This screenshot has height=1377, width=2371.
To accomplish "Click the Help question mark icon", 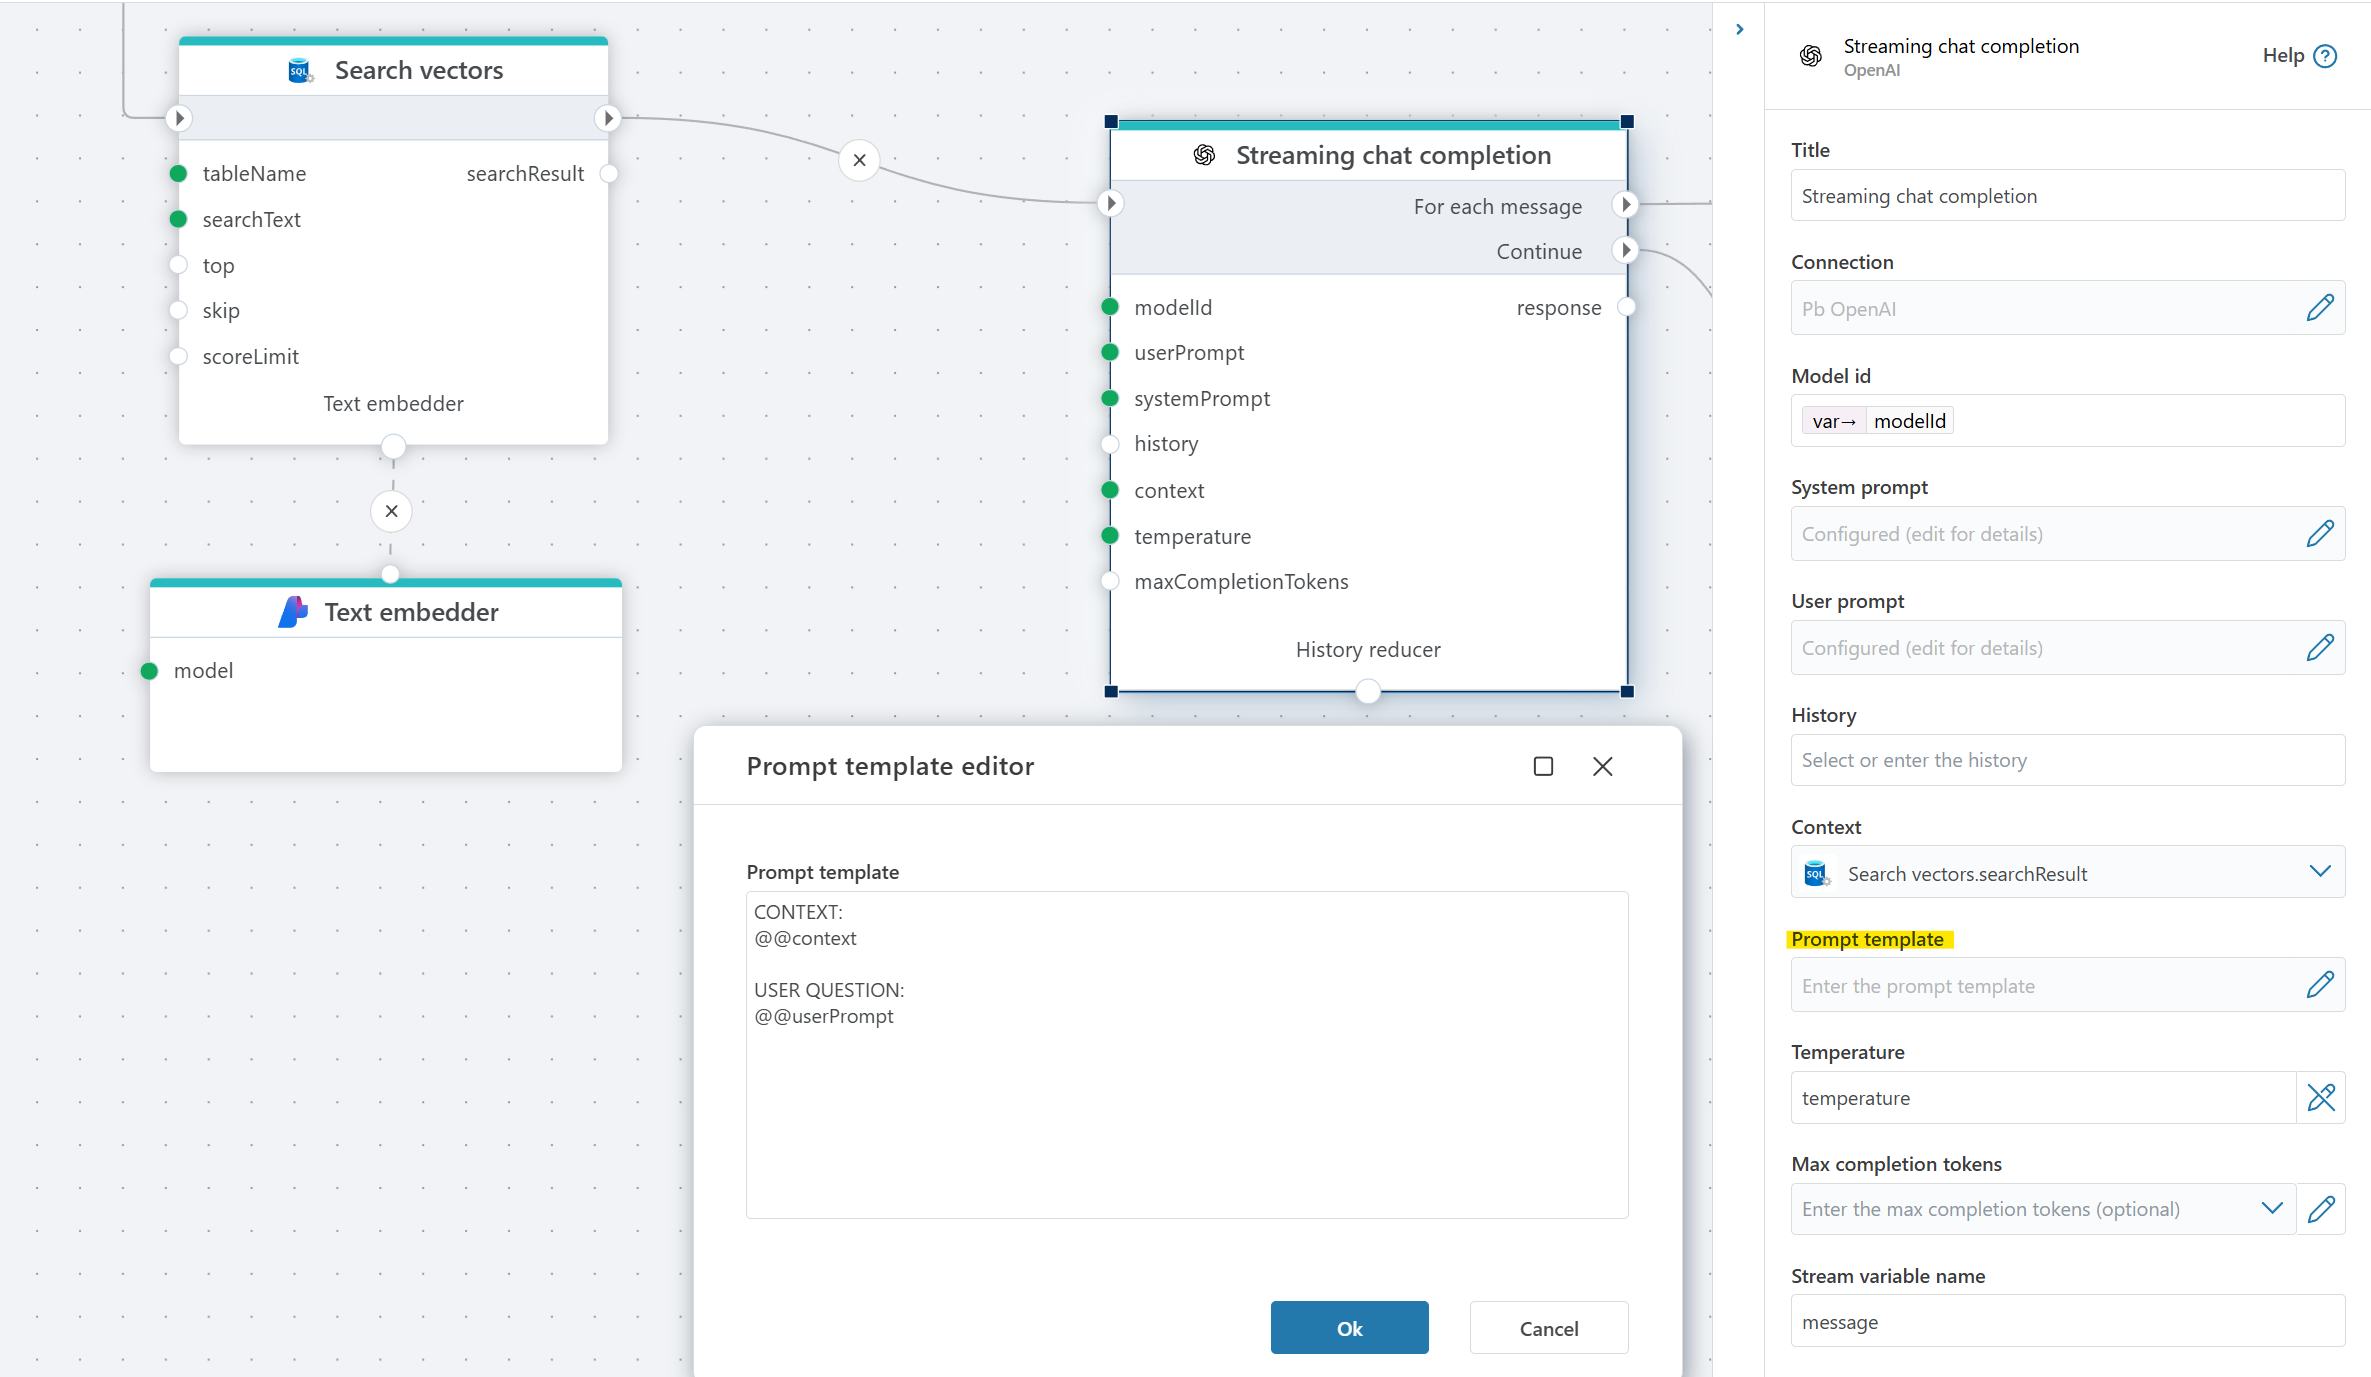I will click(x=2325, y=56).
